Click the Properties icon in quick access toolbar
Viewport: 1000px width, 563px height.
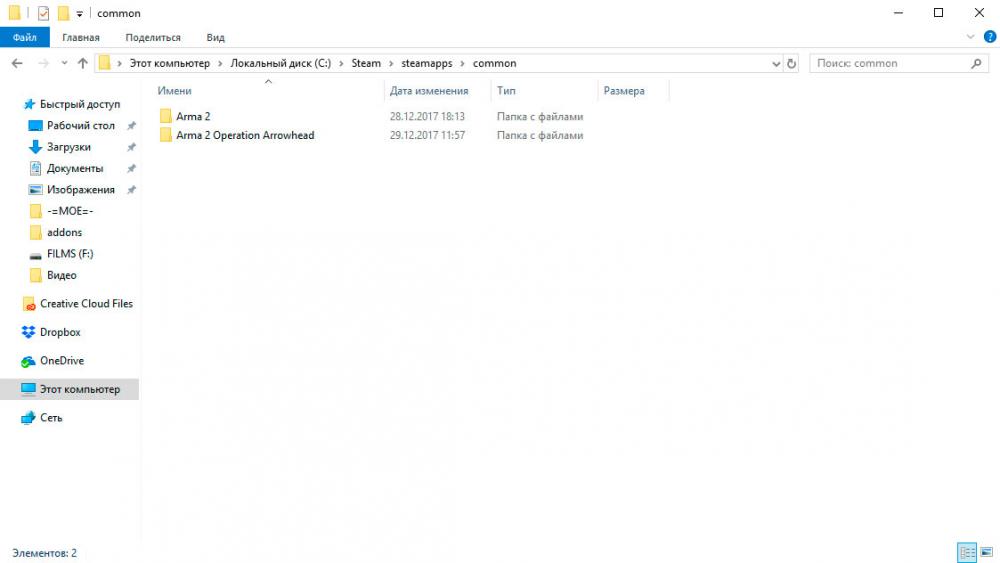coord(43,13)
